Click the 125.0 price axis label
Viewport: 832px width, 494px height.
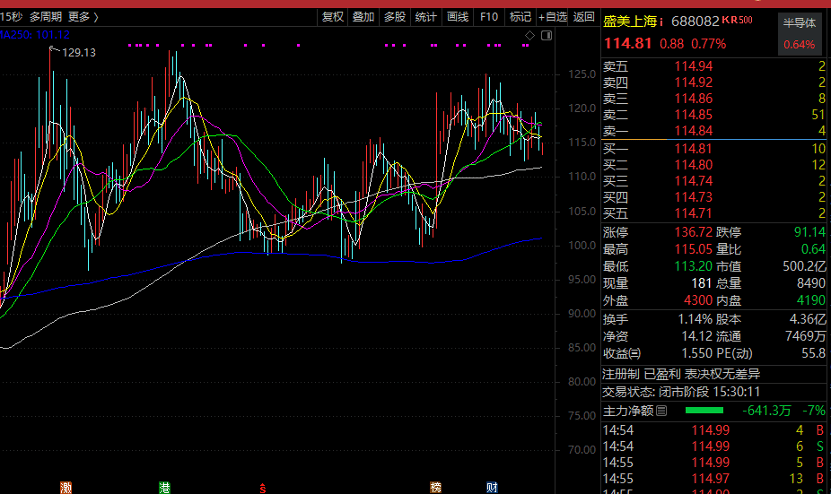tap(582, 74)
